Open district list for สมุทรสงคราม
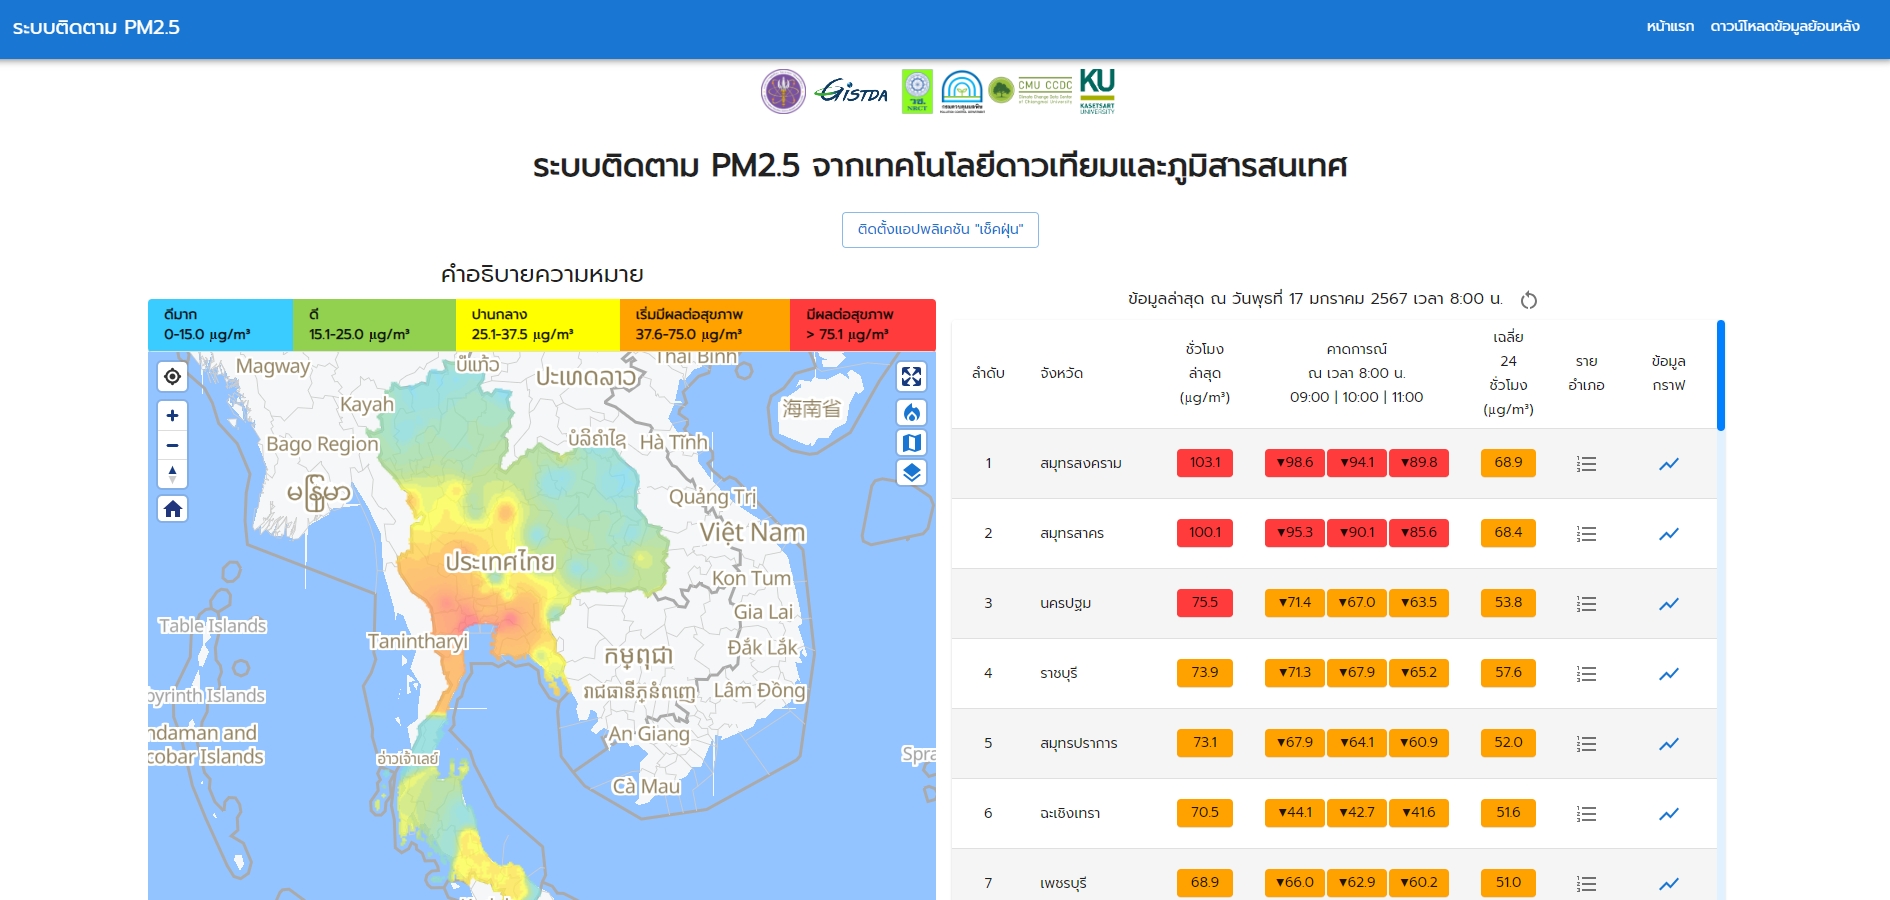Viewport: 1890px width, 900px height. click(1586, 464)
